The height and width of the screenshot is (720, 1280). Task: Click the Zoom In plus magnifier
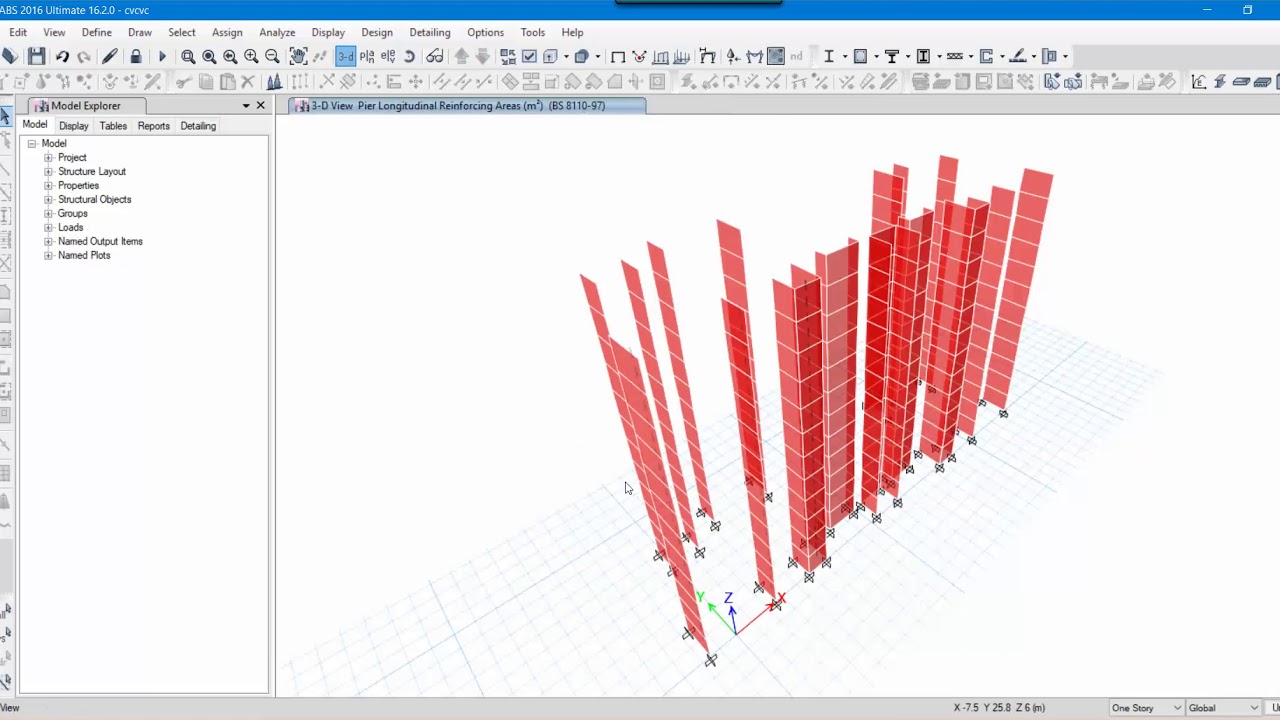[251, 57]
